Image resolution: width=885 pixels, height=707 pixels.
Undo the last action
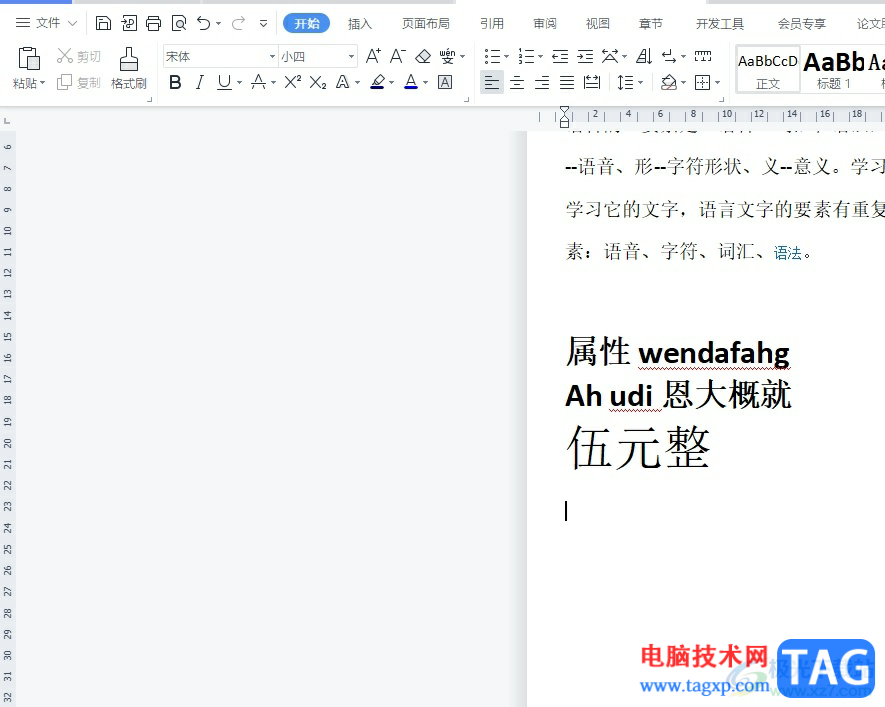pos(203,23)
